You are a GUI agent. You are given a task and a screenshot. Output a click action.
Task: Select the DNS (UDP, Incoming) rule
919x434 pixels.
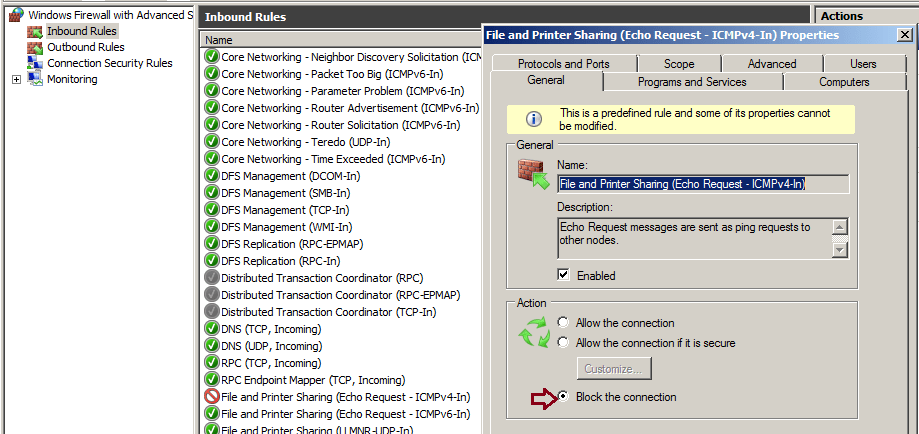coord(271,346)
